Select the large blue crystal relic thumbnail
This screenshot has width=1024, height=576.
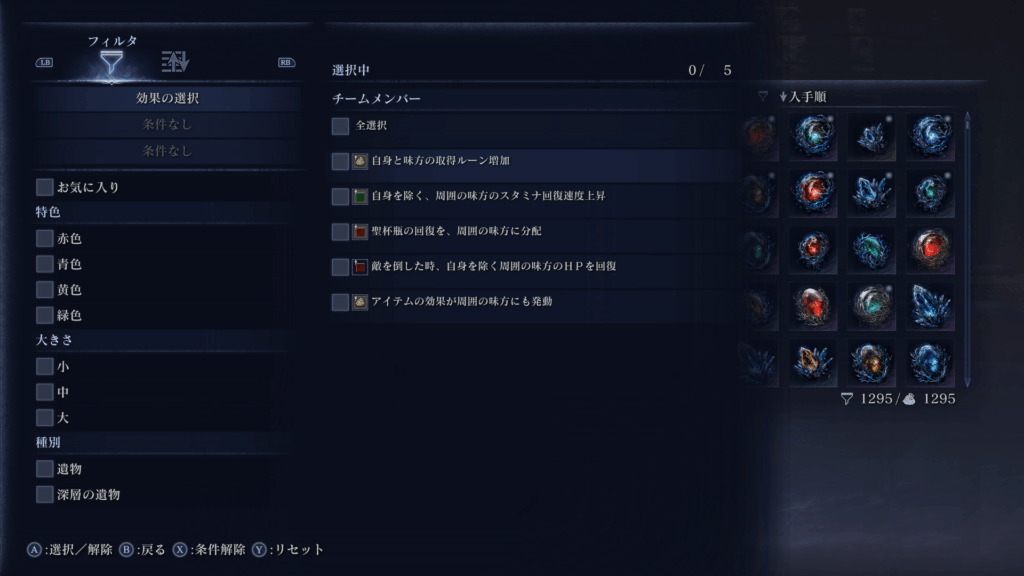[x=930, y=306]
